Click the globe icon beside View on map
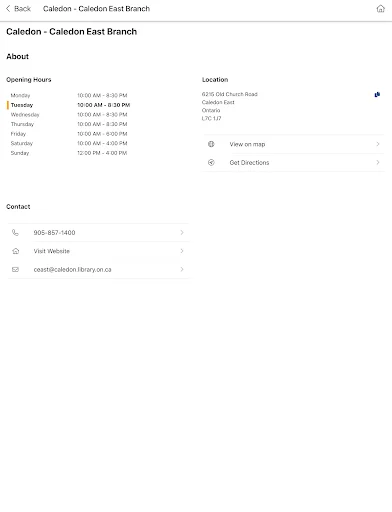Viewport: 392px width, 512px height. [211, 144]
